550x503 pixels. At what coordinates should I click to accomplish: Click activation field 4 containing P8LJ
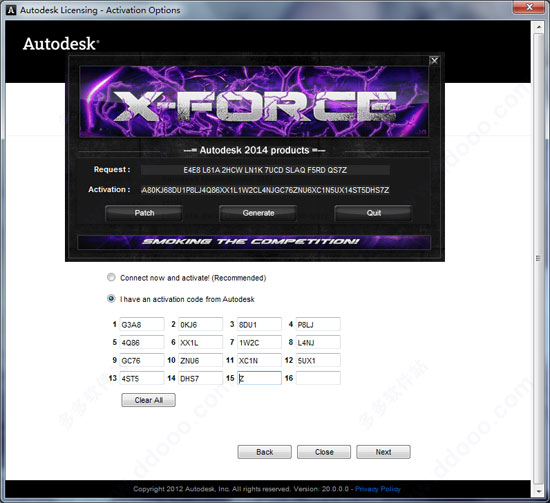pos(318,324)
